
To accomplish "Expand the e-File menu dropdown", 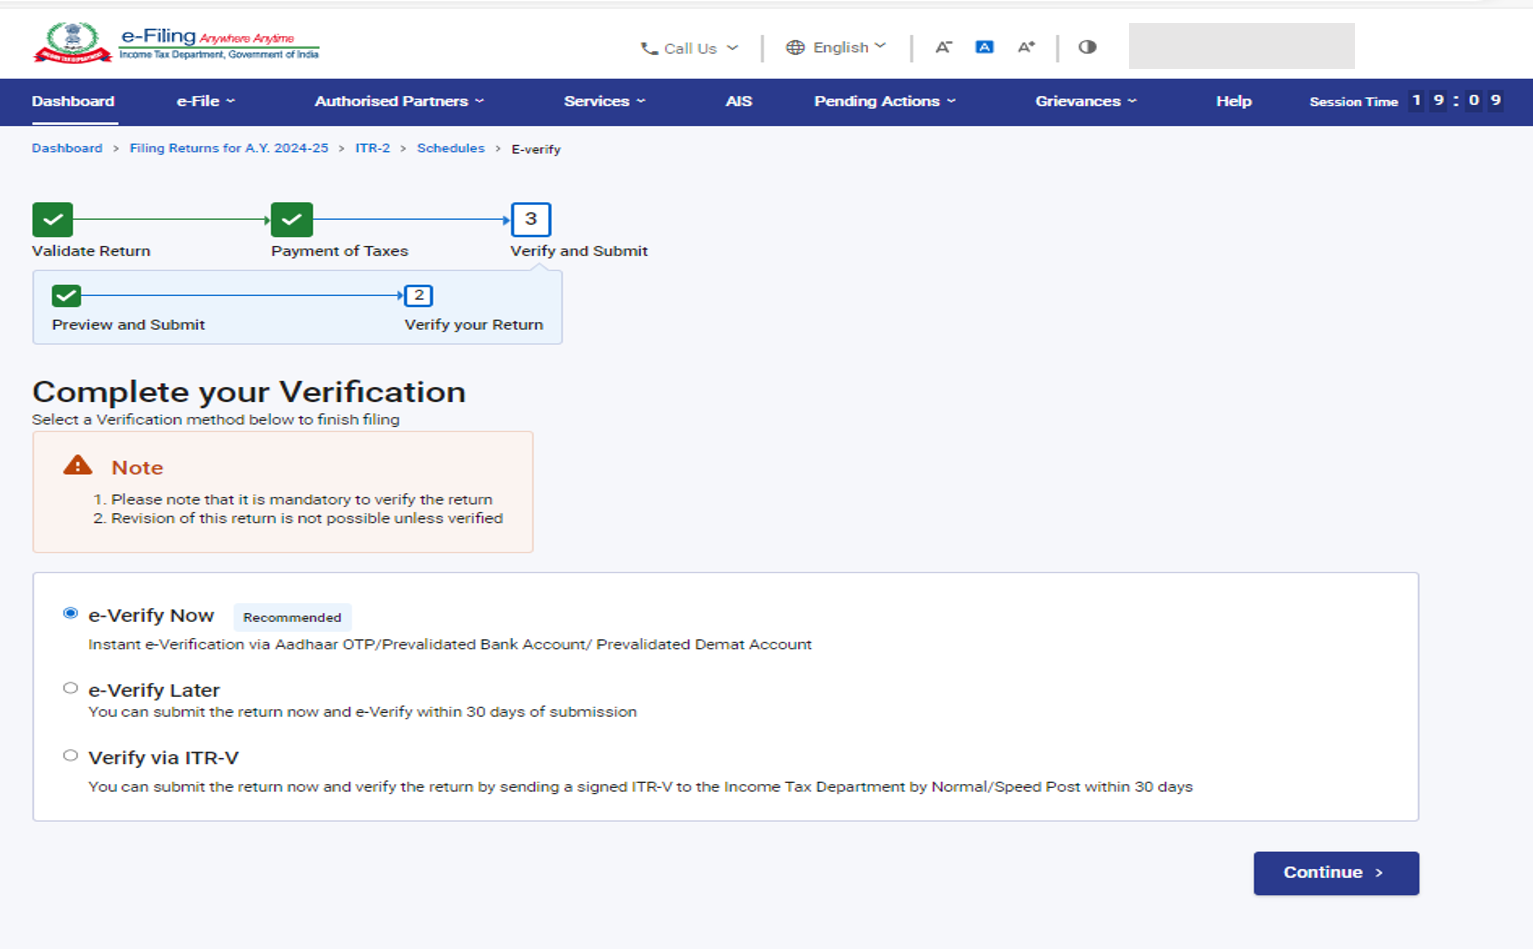I will [x=205, y=101].
